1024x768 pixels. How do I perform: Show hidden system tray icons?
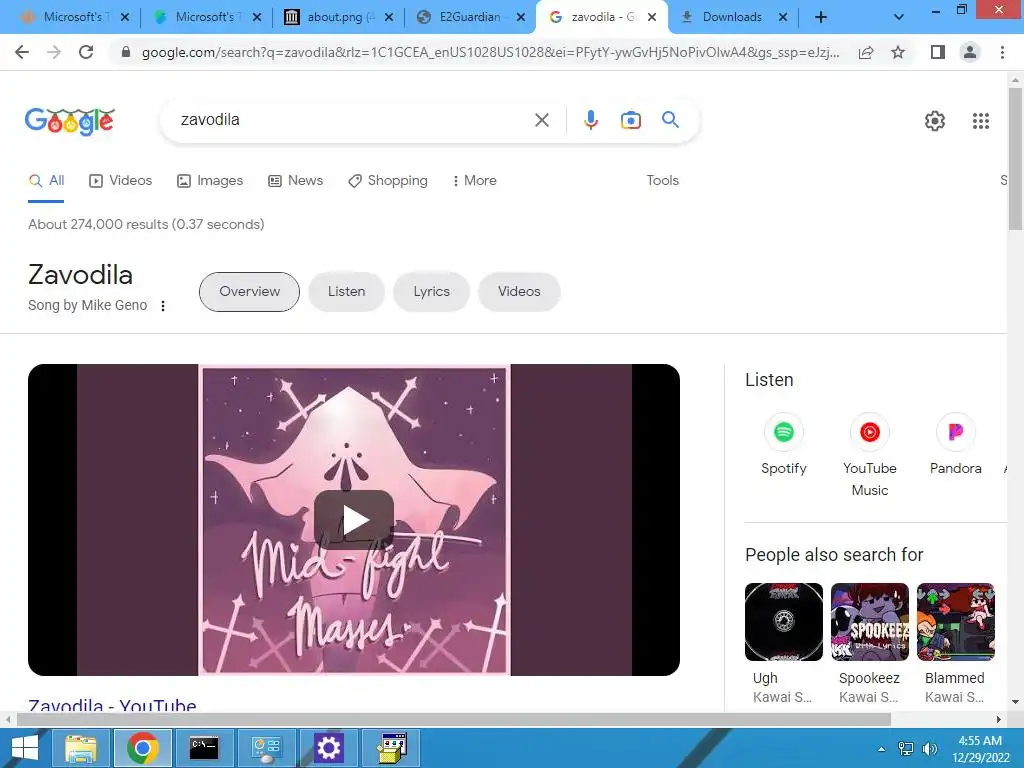(x=882, y=749)
